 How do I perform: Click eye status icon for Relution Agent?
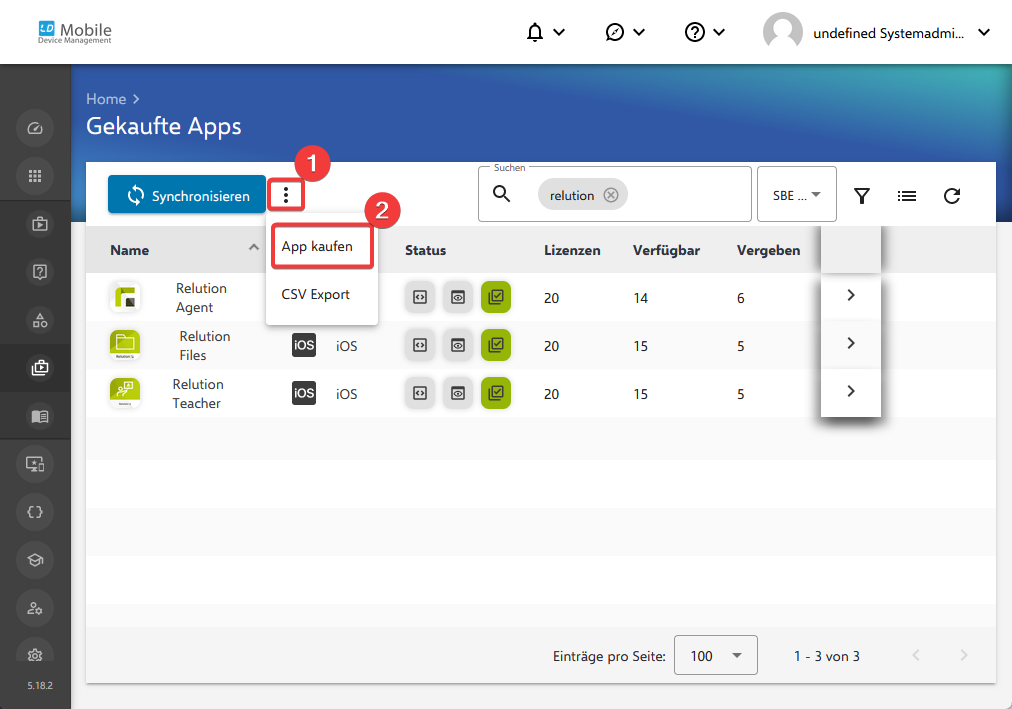coord(458,297)
